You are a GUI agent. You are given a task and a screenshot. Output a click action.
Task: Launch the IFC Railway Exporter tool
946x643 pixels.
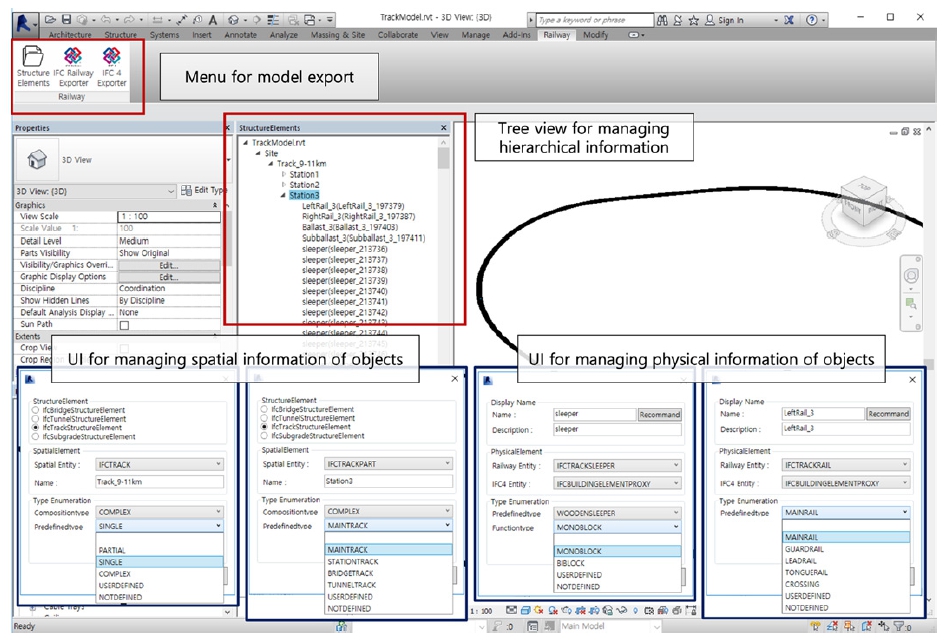pyautogui.click(x=73, y=66)
